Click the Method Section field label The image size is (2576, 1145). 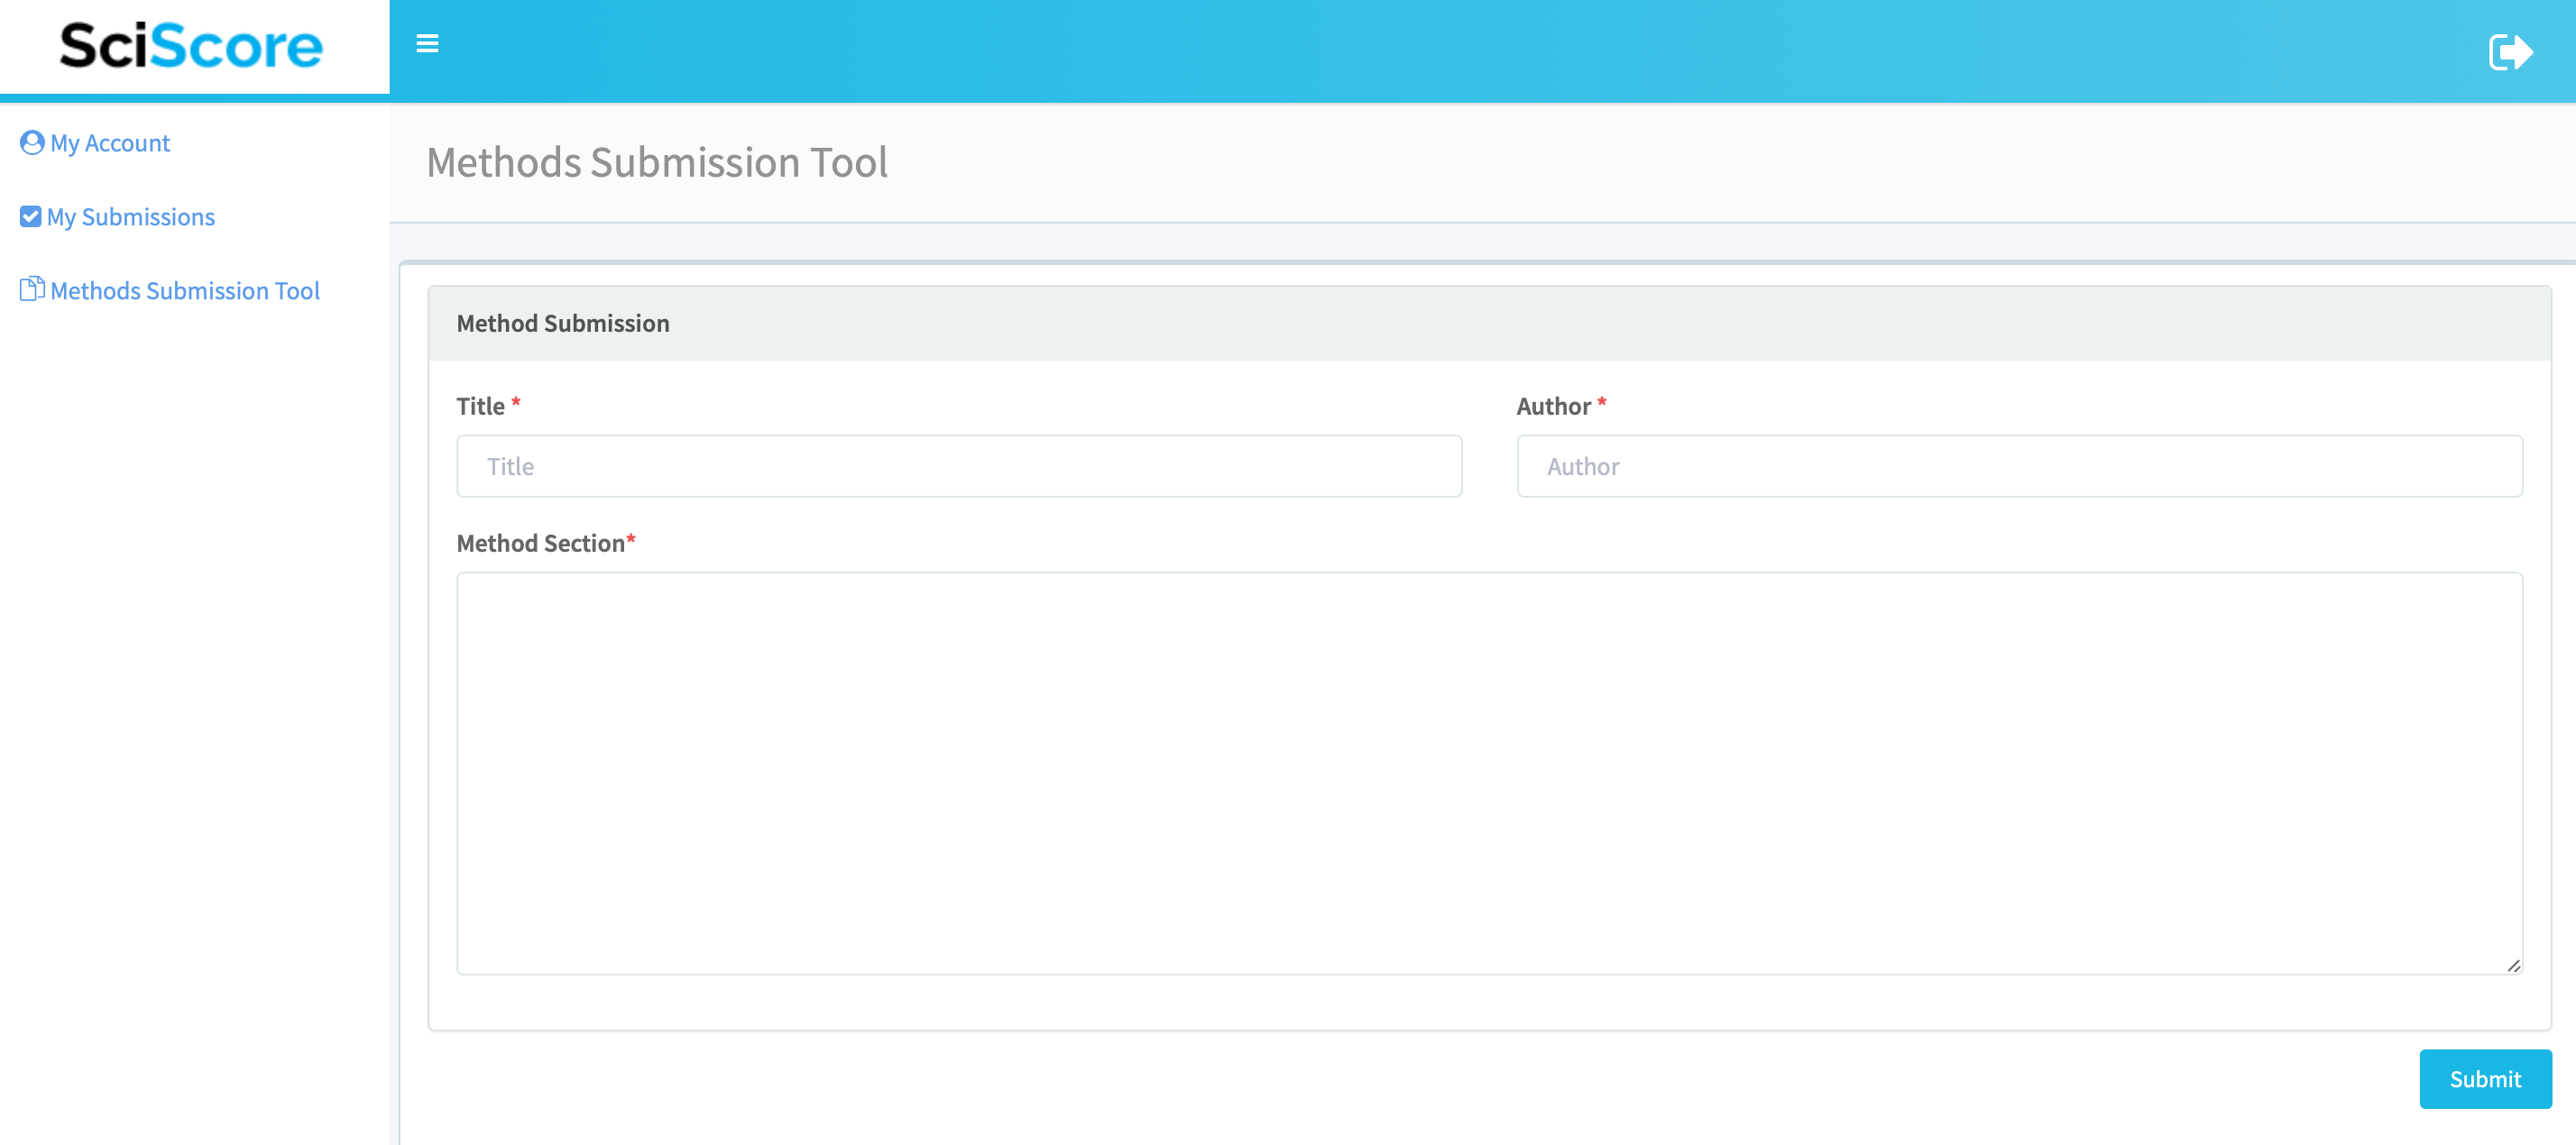pyautogui.click(x=540, y=543)
